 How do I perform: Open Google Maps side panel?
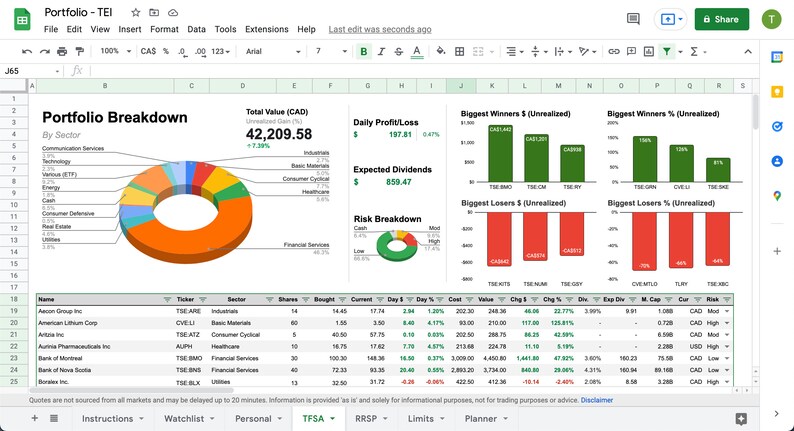(777, 195)
